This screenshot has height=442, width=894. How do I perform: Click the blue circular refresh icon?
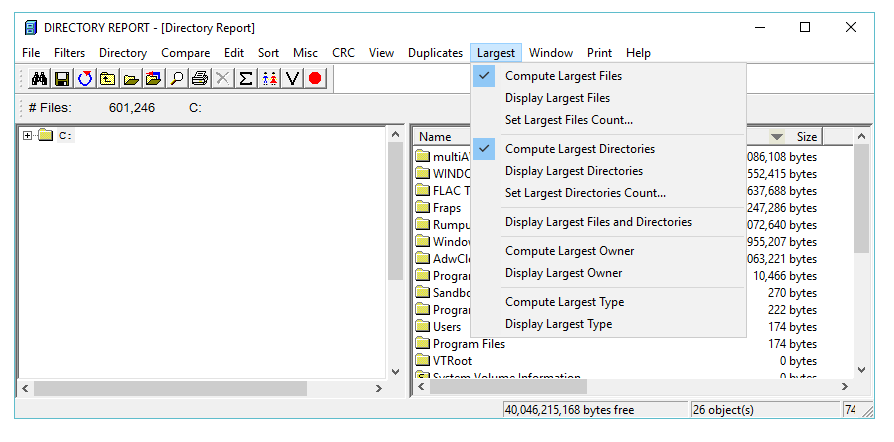[x=85, y=79]
